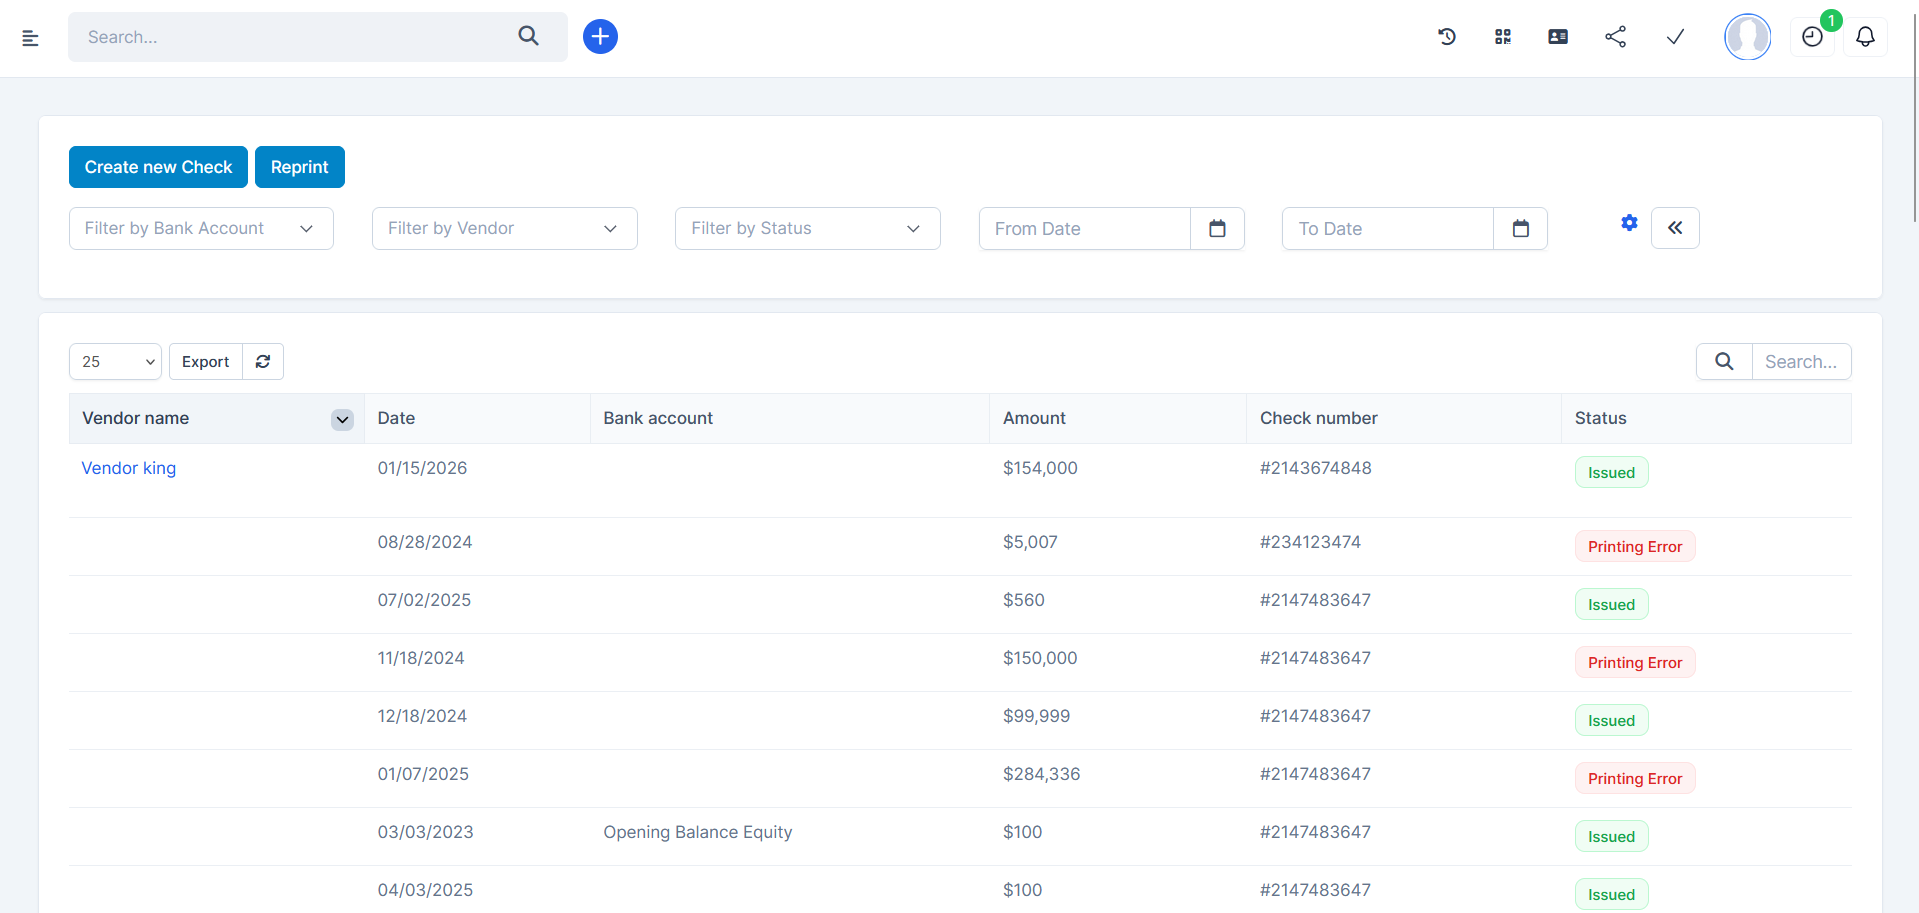Click Printing Error badge on 01/07/2025 row
This screenshot has width=1919, height=913.
[x=1635, y=778]
